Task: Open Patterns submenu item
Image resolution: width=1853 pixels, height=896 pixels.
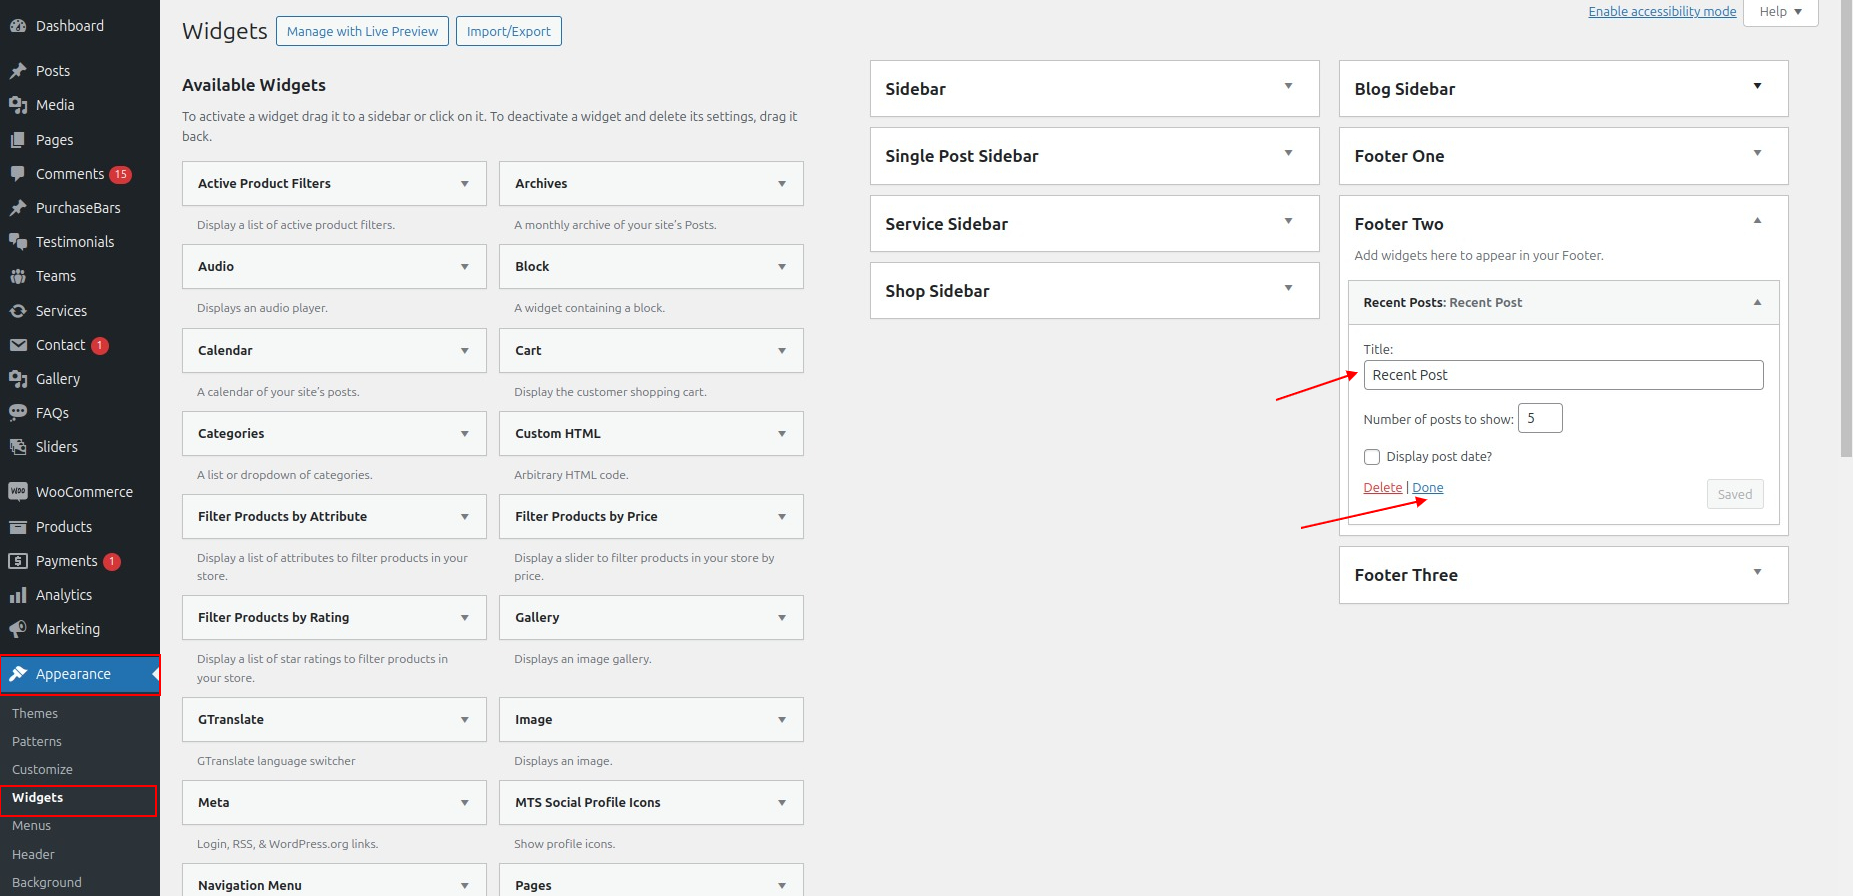Action: tap(37, 741)
